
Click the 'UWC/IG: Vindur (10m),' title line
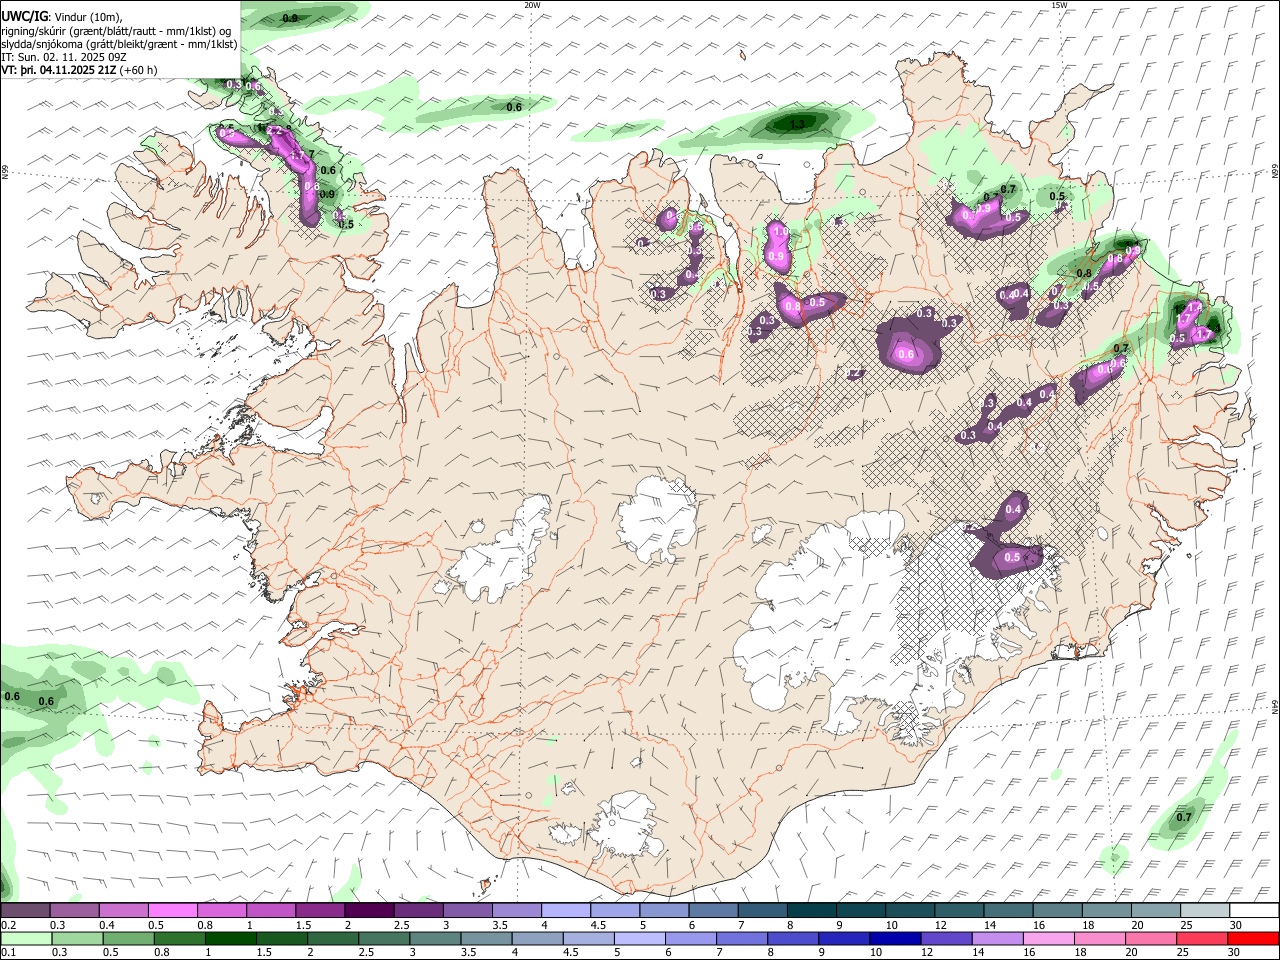pos(62,17)
